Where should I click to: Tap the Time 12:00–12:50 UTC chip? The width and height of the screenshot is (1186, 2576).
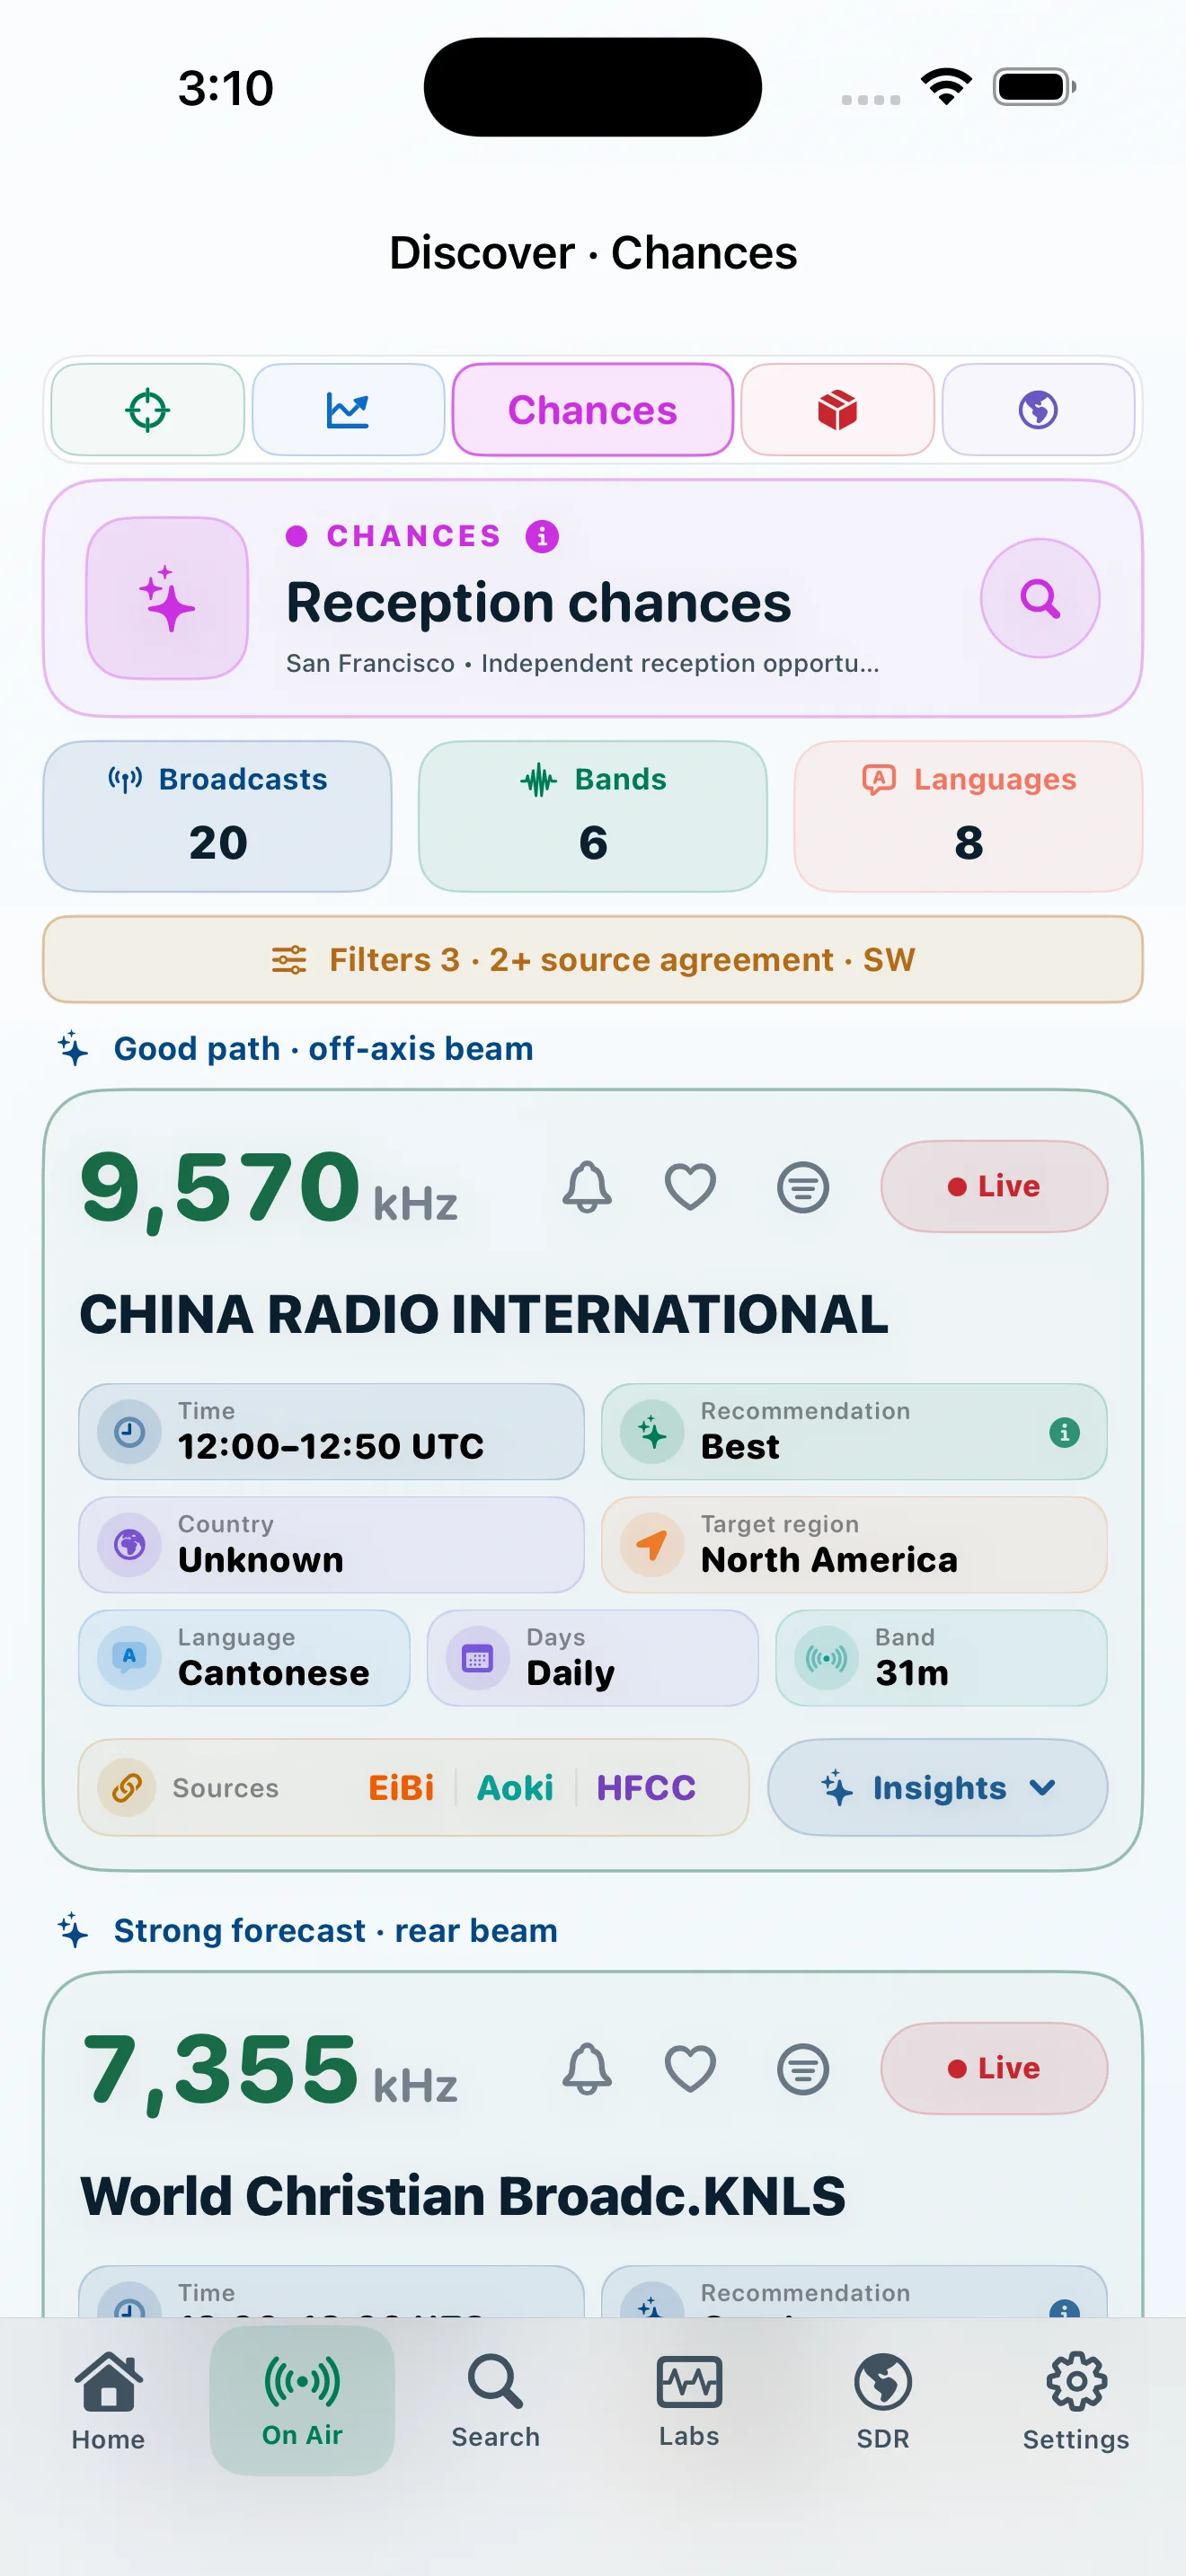pyautogui.click(x=331, y=1432)
